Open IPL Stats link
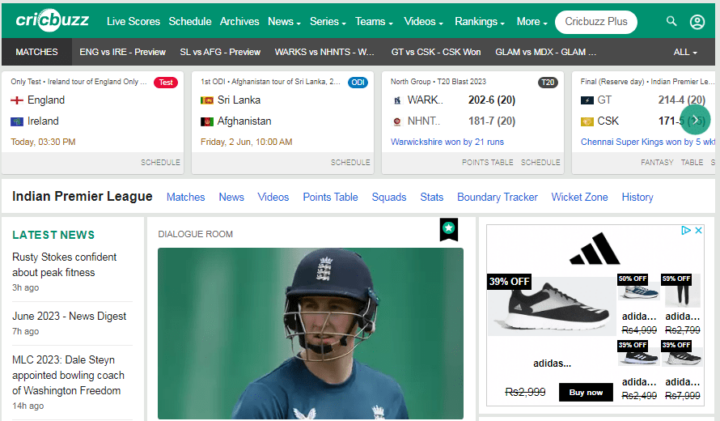This screenshot has width=720, height=421. (432, 197)
